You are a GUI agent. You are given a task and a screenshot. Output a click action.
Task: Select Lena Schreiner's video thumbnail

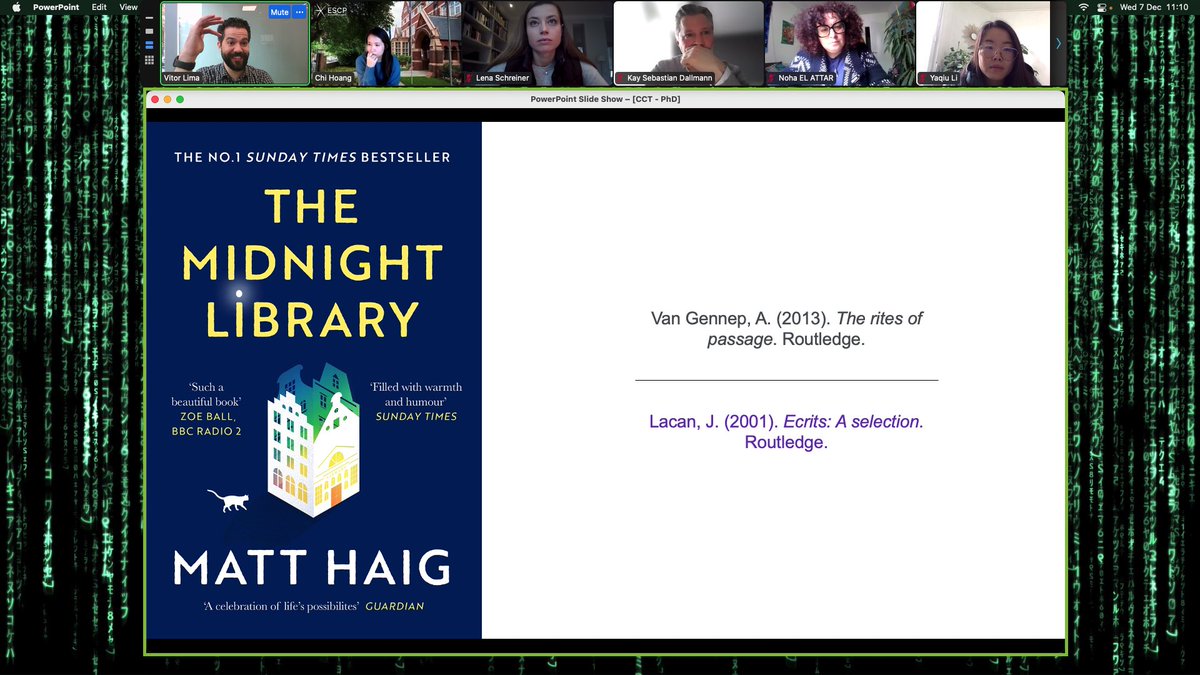pyautogui.click(x=536, y=43)
